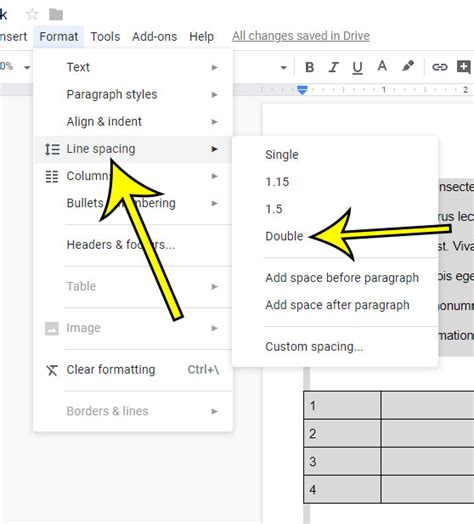The height and width of the screenshot is (524, 474).
Task: Click the Insert link icon
Action: tap(440, 67)
